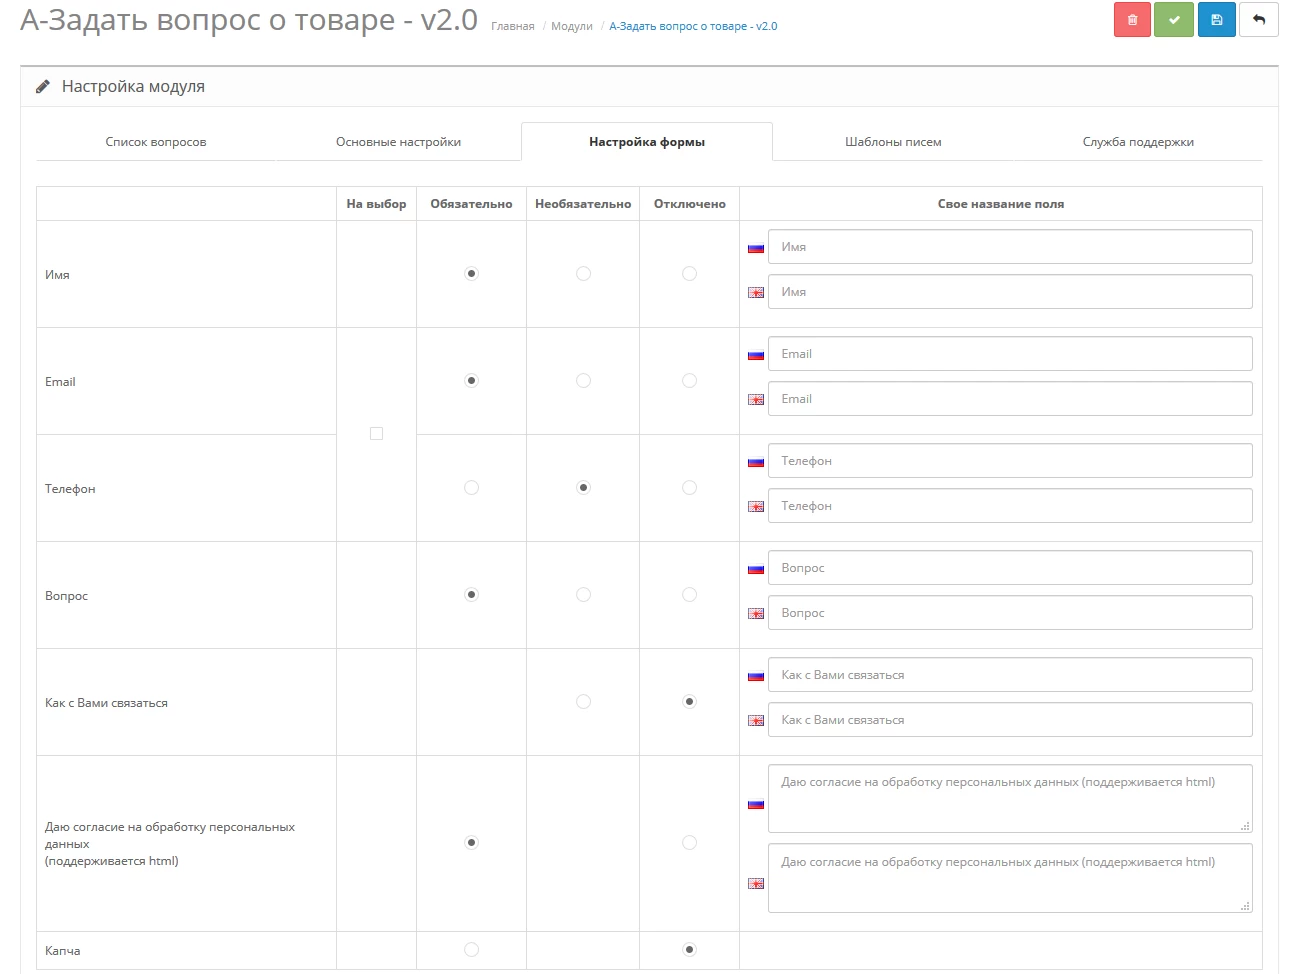This screenshot has width=1296, height=974.
Task: Set Вопрос field to Необязательно
Action: point(583,594)
